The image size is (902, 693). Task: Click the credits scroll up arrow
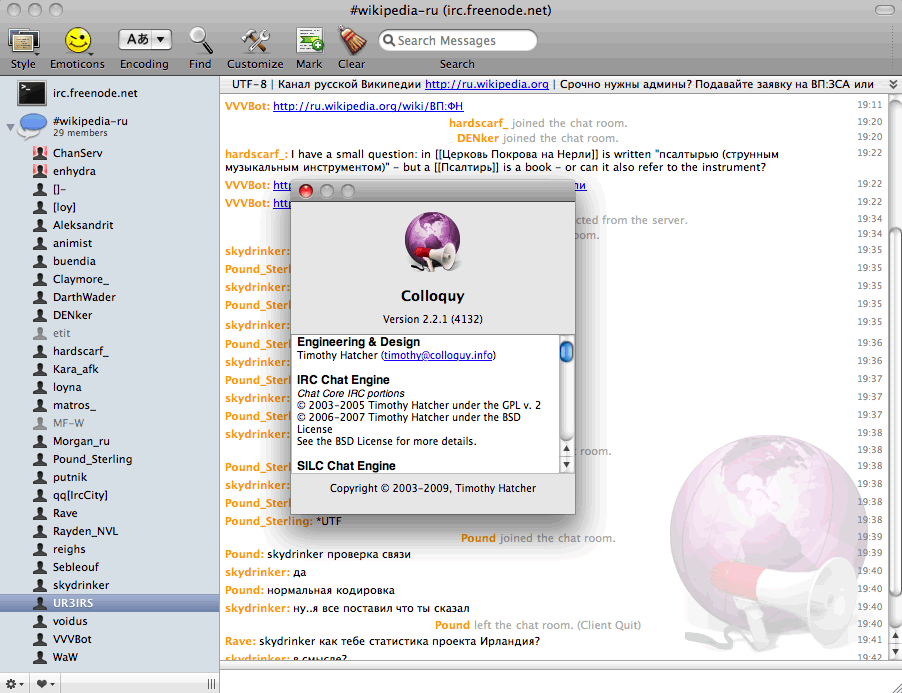coord(567,449)
